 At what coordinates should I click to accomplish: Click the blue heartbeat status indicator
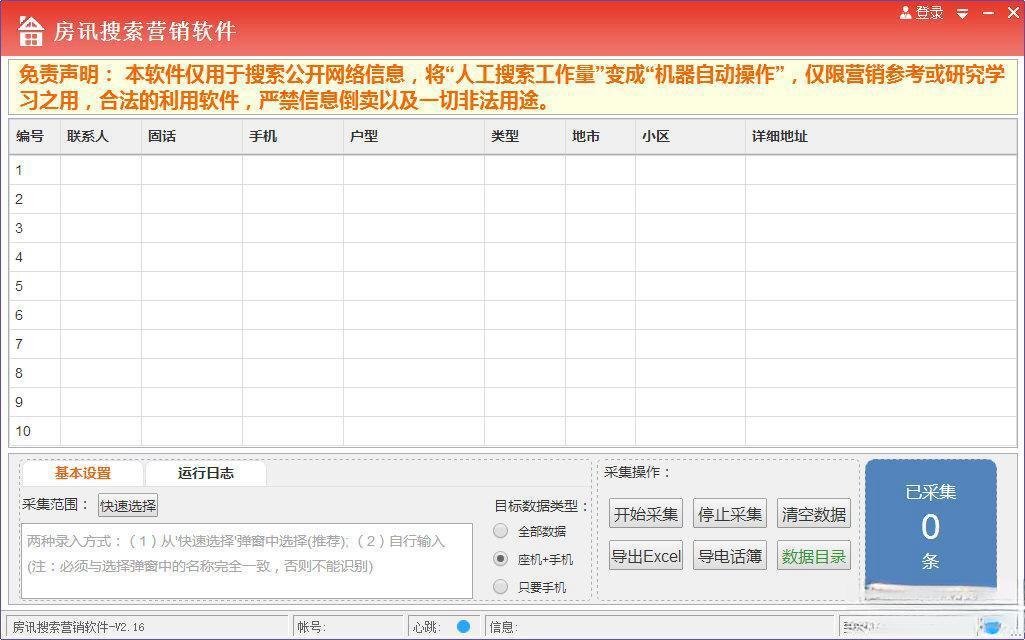(463, 626)
